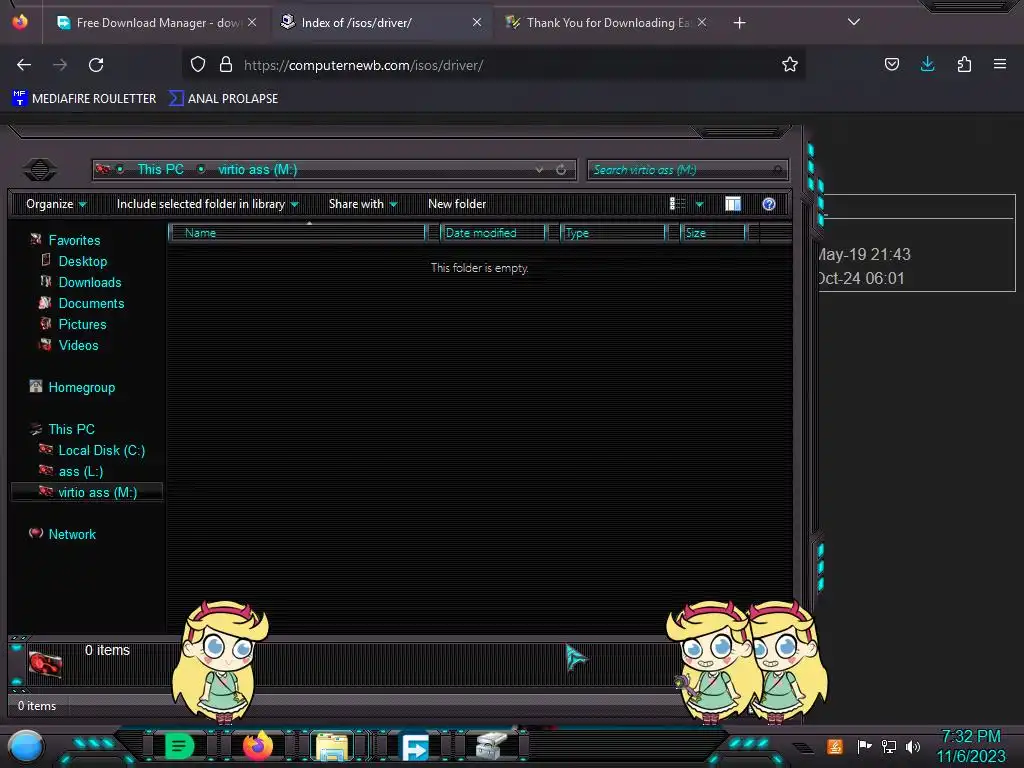Click the site padlock icon
Image resolution: width=1024 pixels, height=768 pixels.
[225, 64]
